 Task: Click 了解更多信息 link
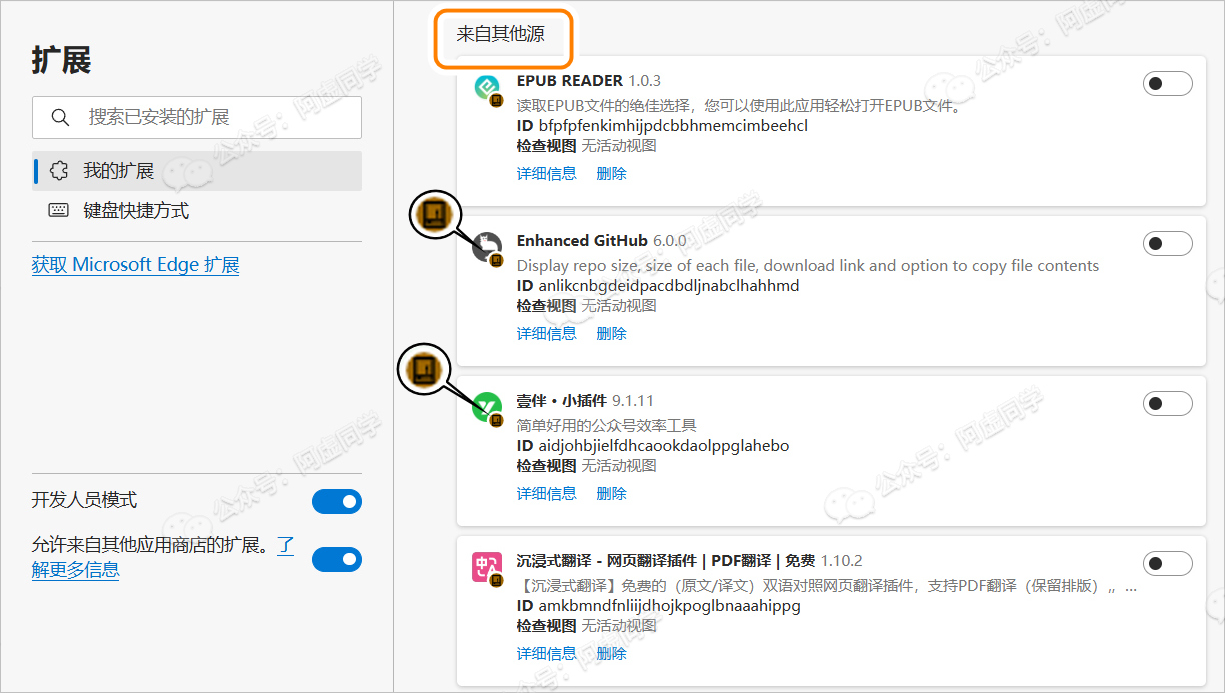coord(75,570)
